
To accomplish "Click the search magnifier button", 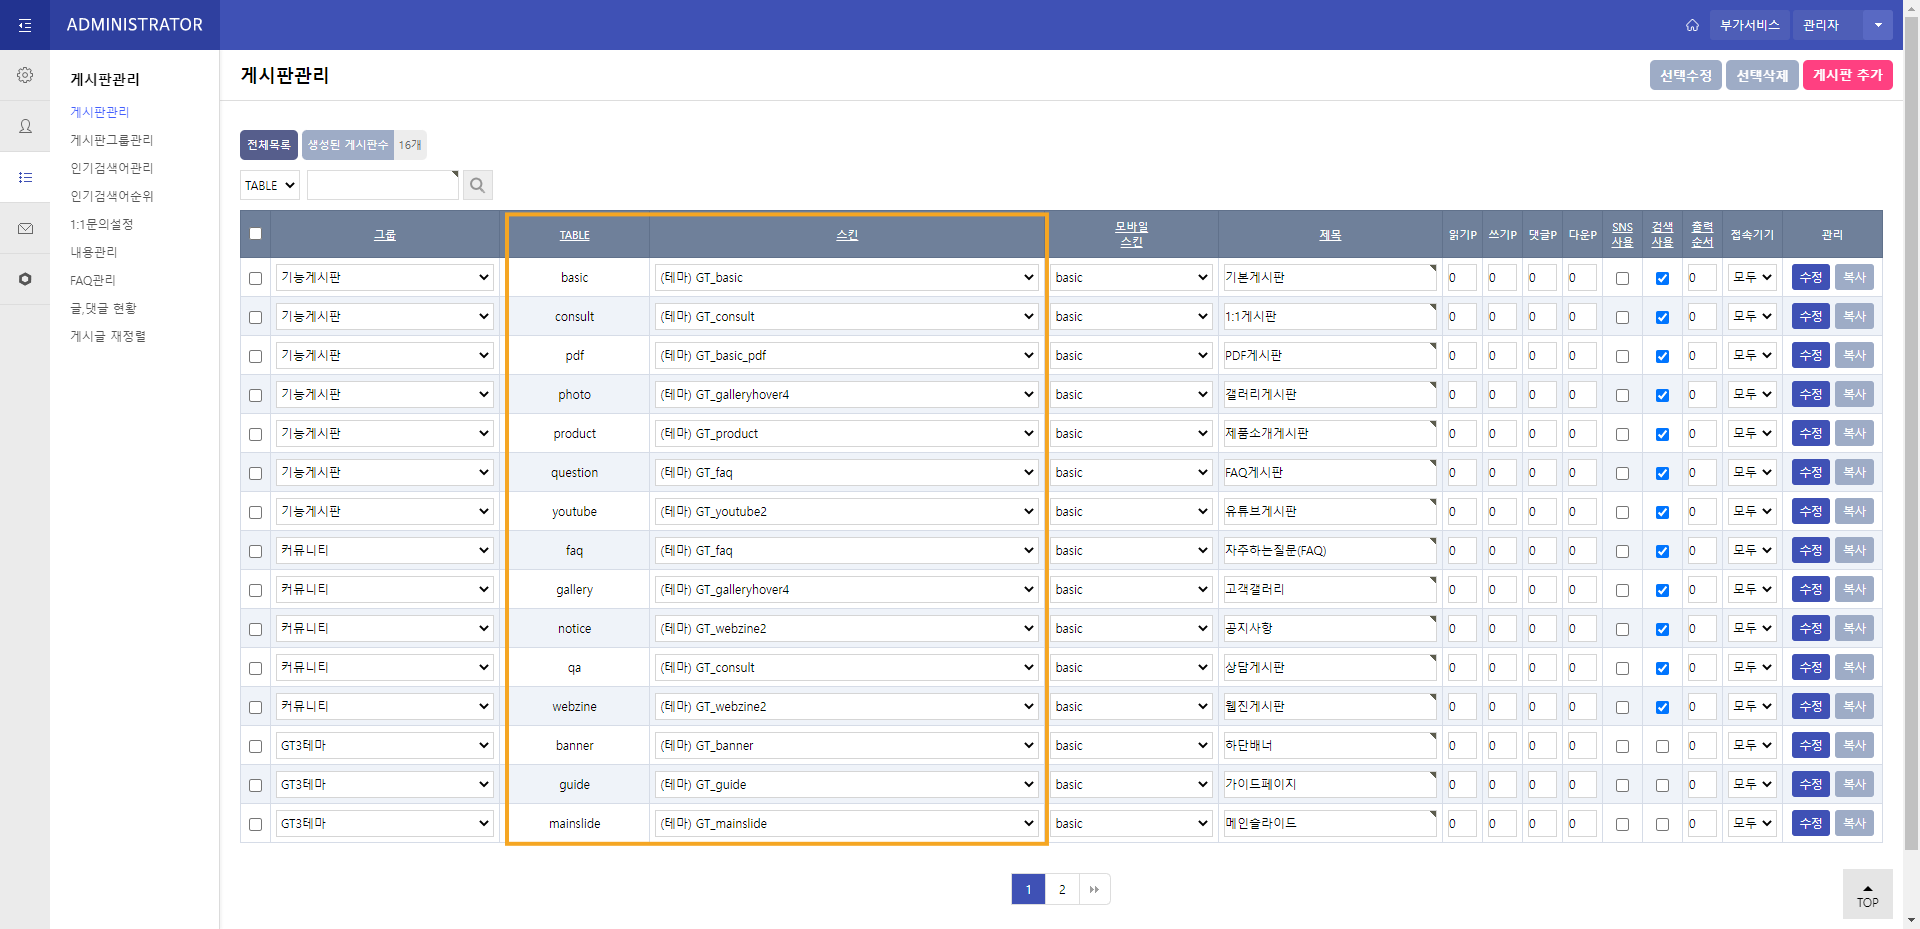I will [x=478, y=185].
